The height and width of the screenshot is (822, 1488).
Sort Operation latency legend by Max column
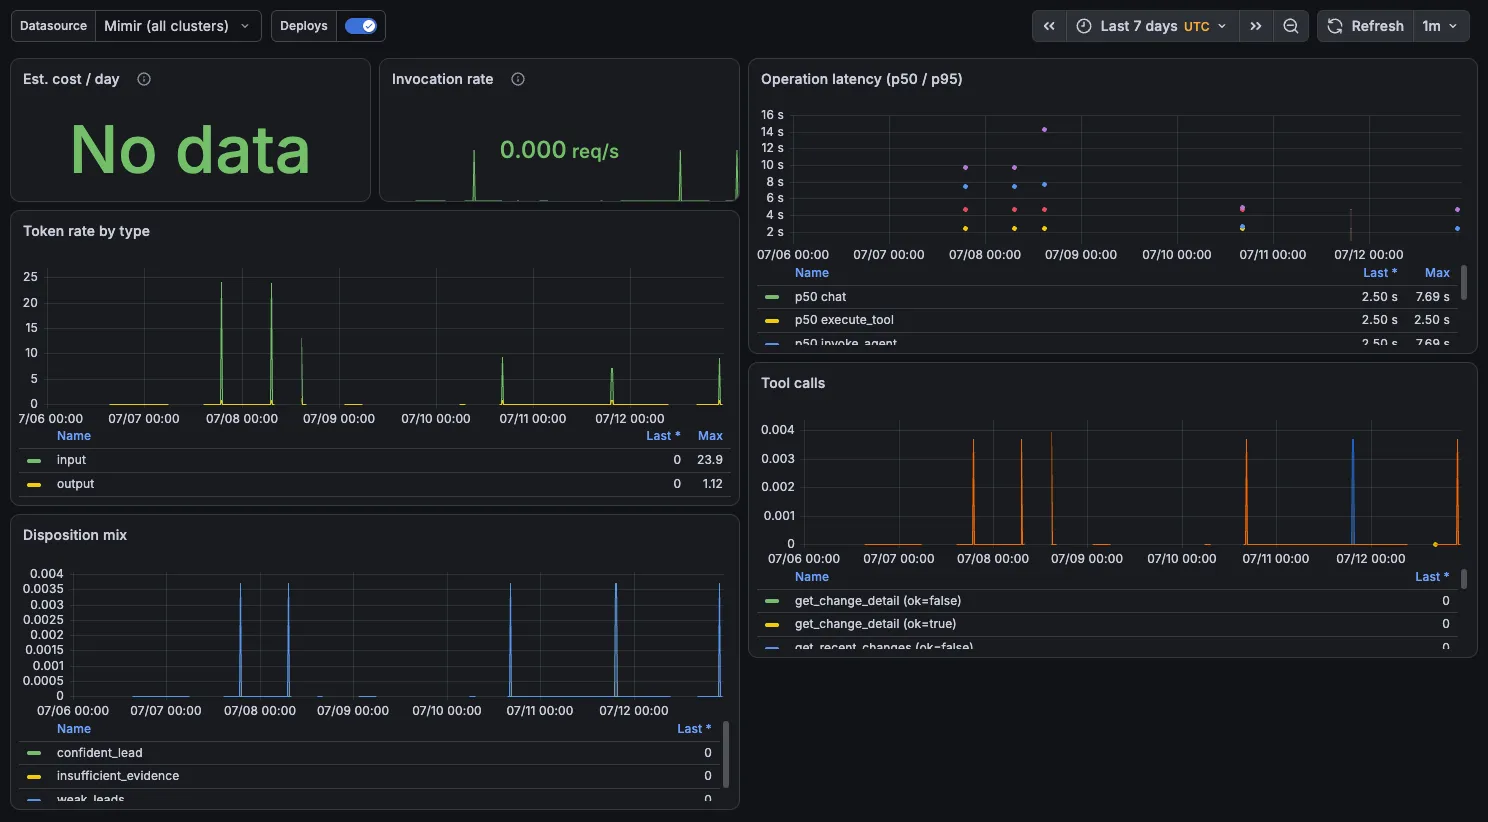(1437, 273)
